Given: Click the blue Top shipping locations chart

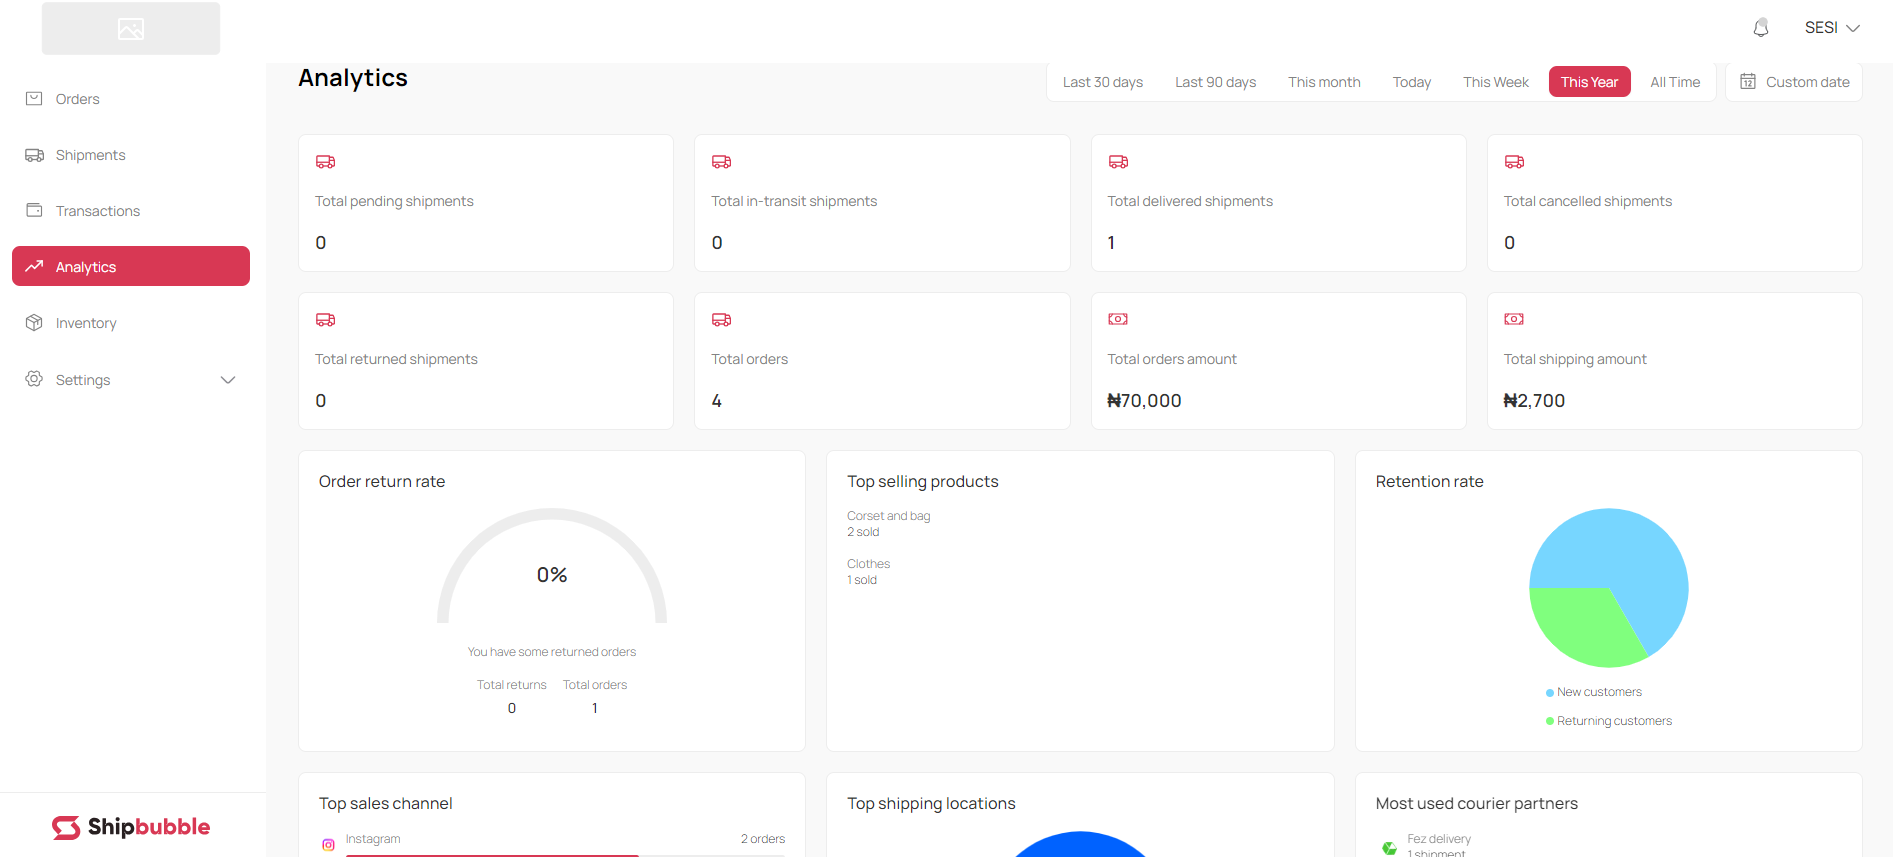Looking at the screenshot, I should tap(1080, 844).
